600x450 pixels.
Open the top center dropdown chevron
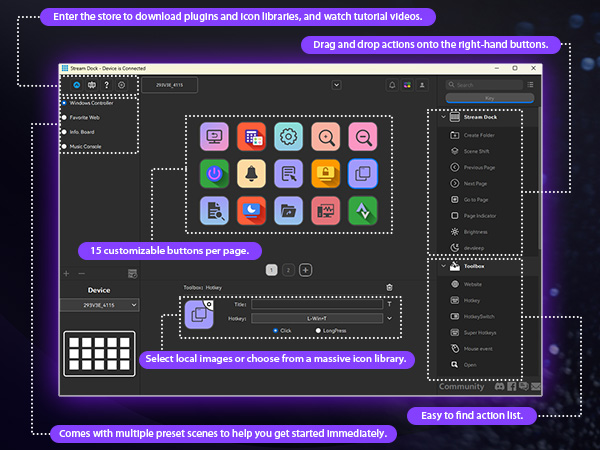337,85
